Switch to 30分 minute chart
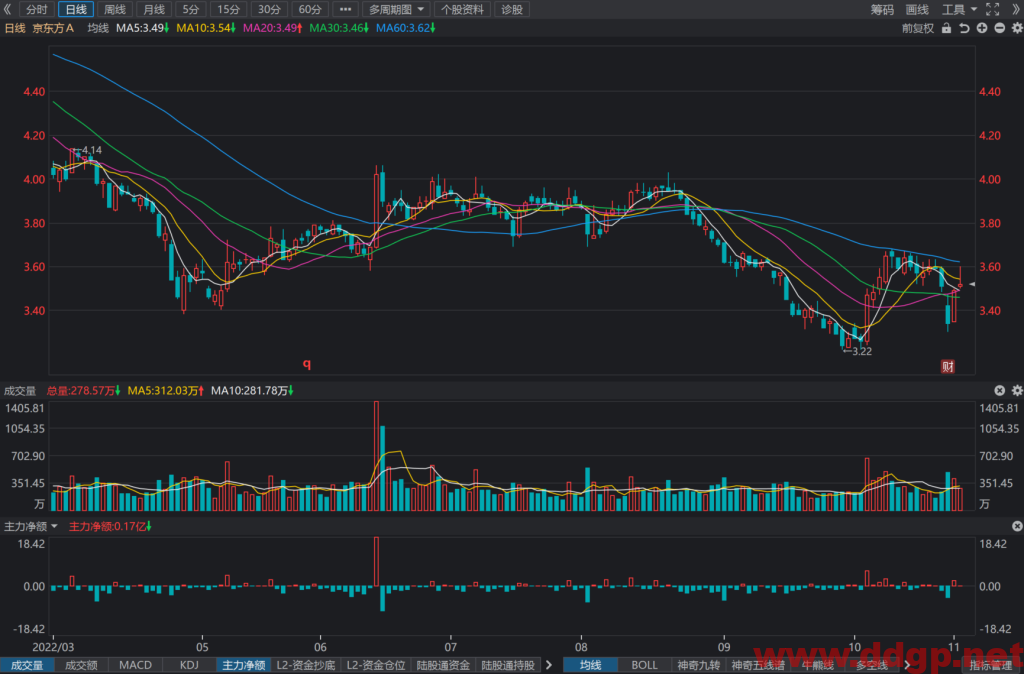 pos(269,9)
